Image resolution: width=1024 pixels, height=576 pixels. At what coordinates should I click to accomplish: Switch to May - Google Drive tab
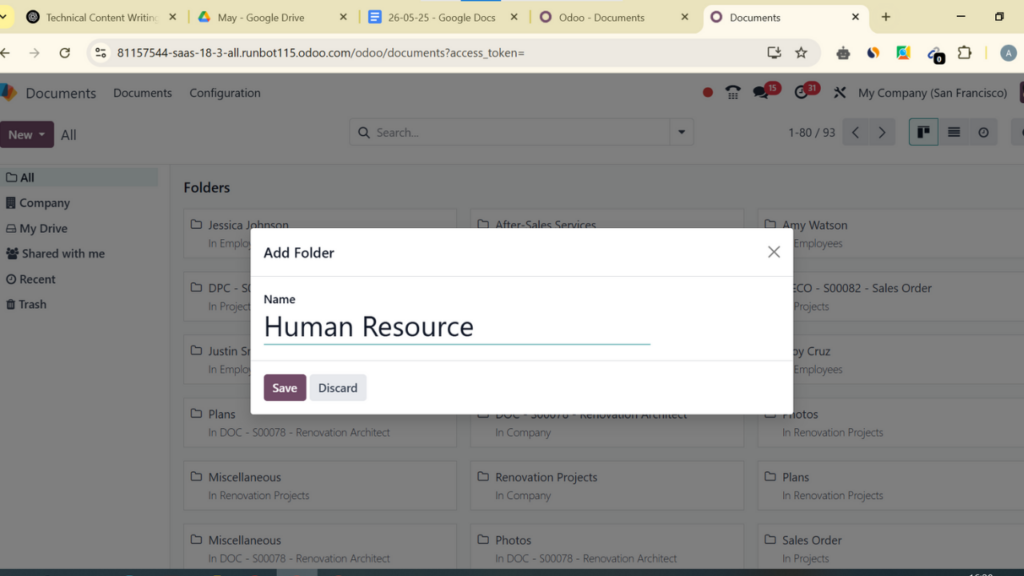click(261, 18)
